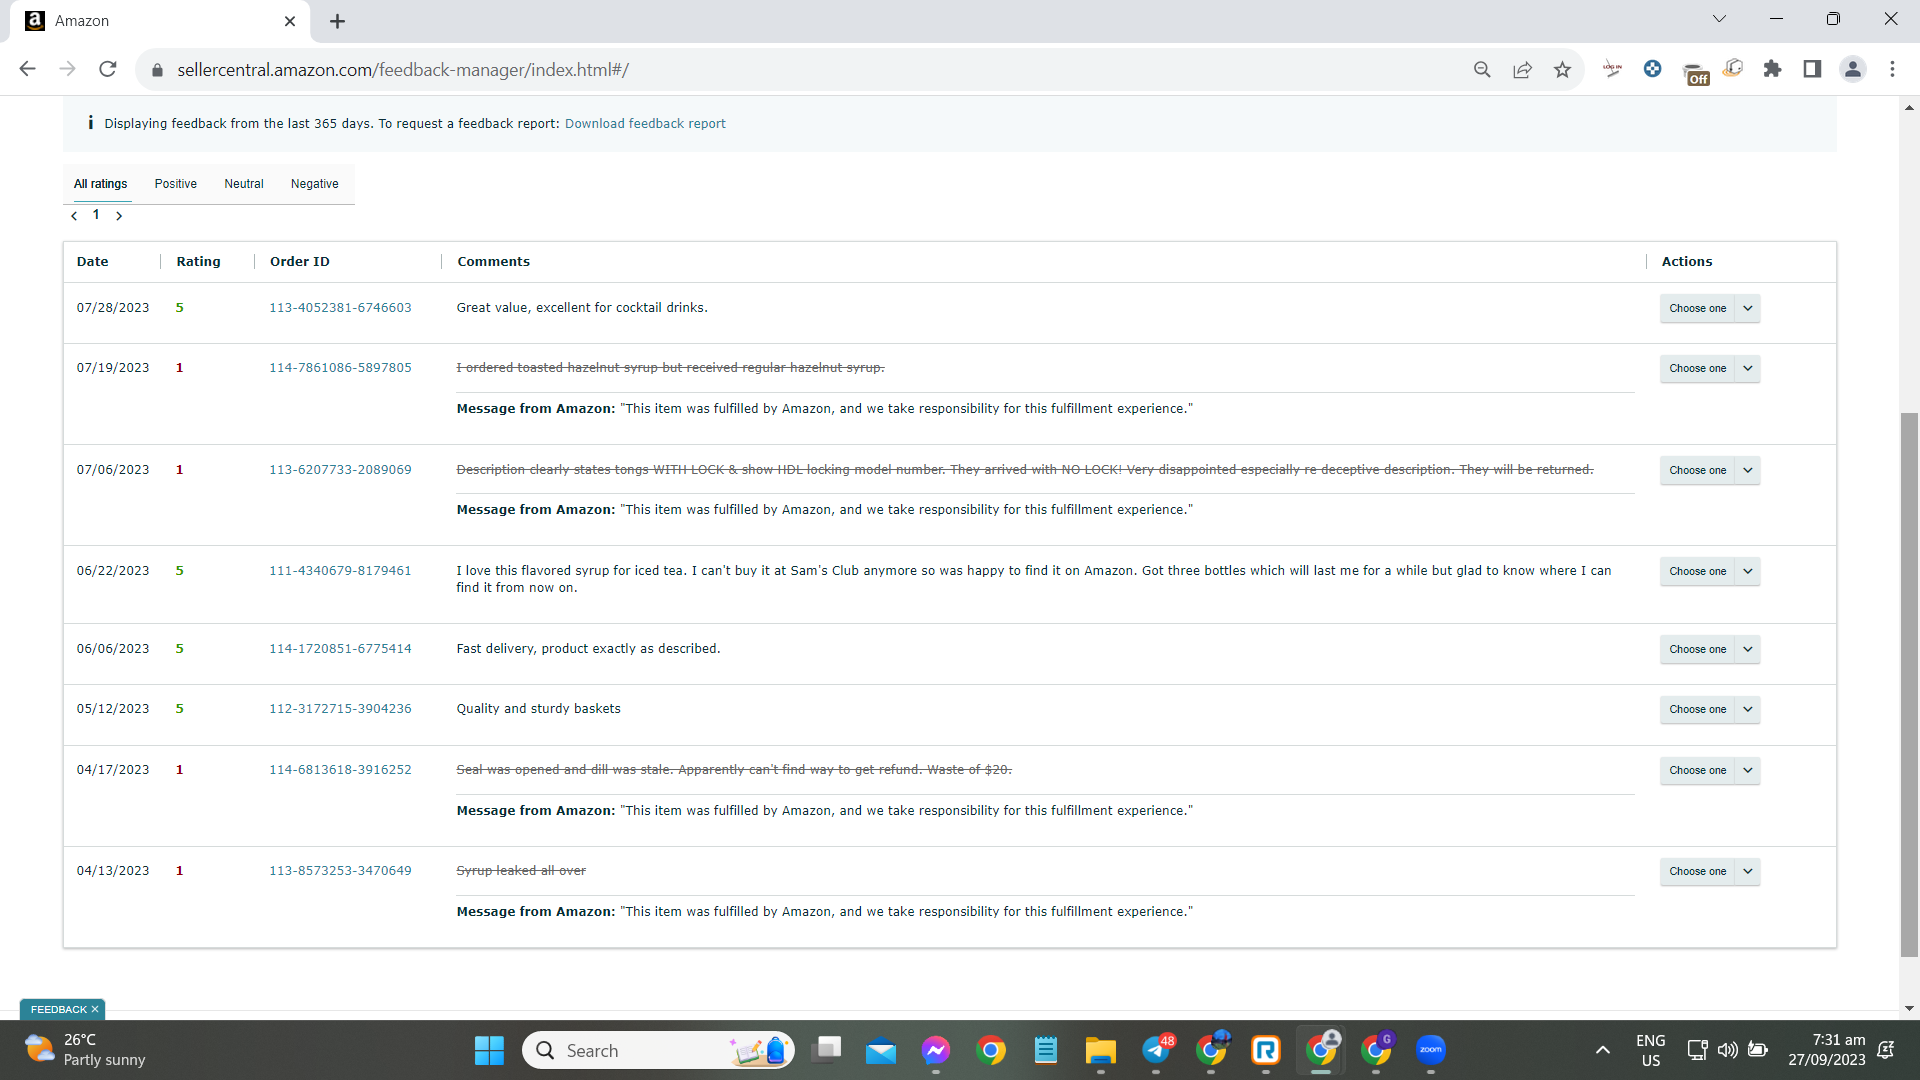Go to previous feedback page arrow

(x=74, y=216)
